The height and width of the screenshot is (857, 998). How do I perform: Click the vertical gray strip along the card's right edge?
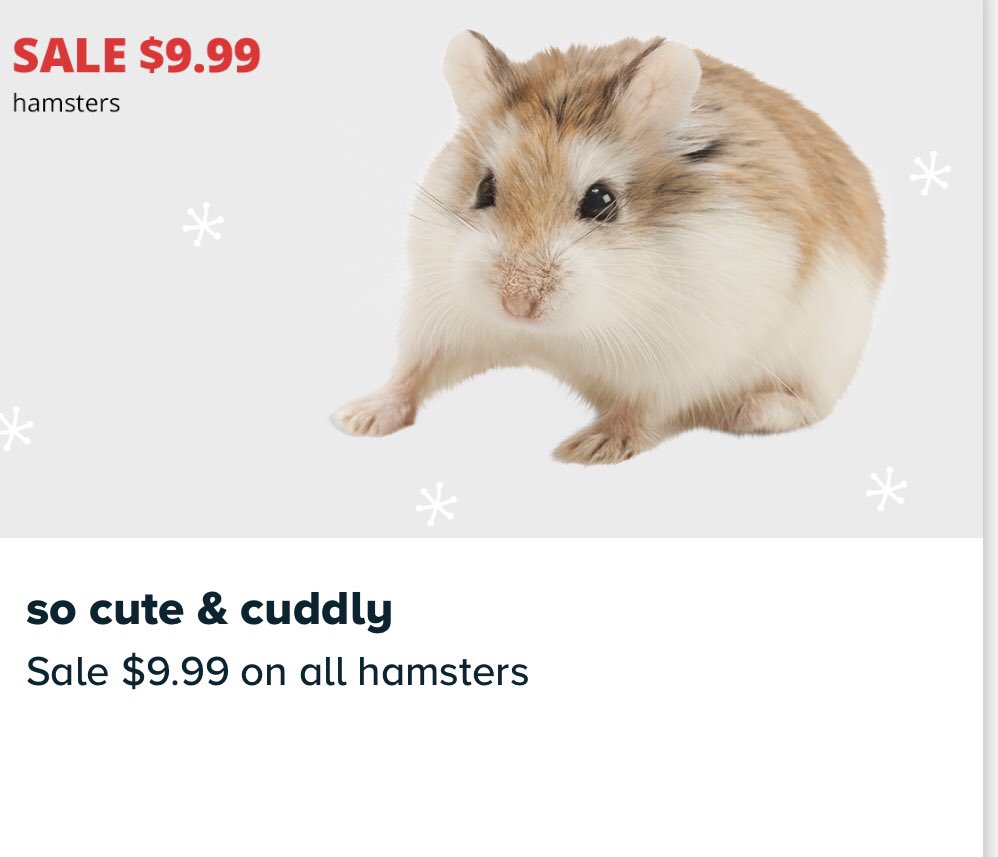[990, 428]
